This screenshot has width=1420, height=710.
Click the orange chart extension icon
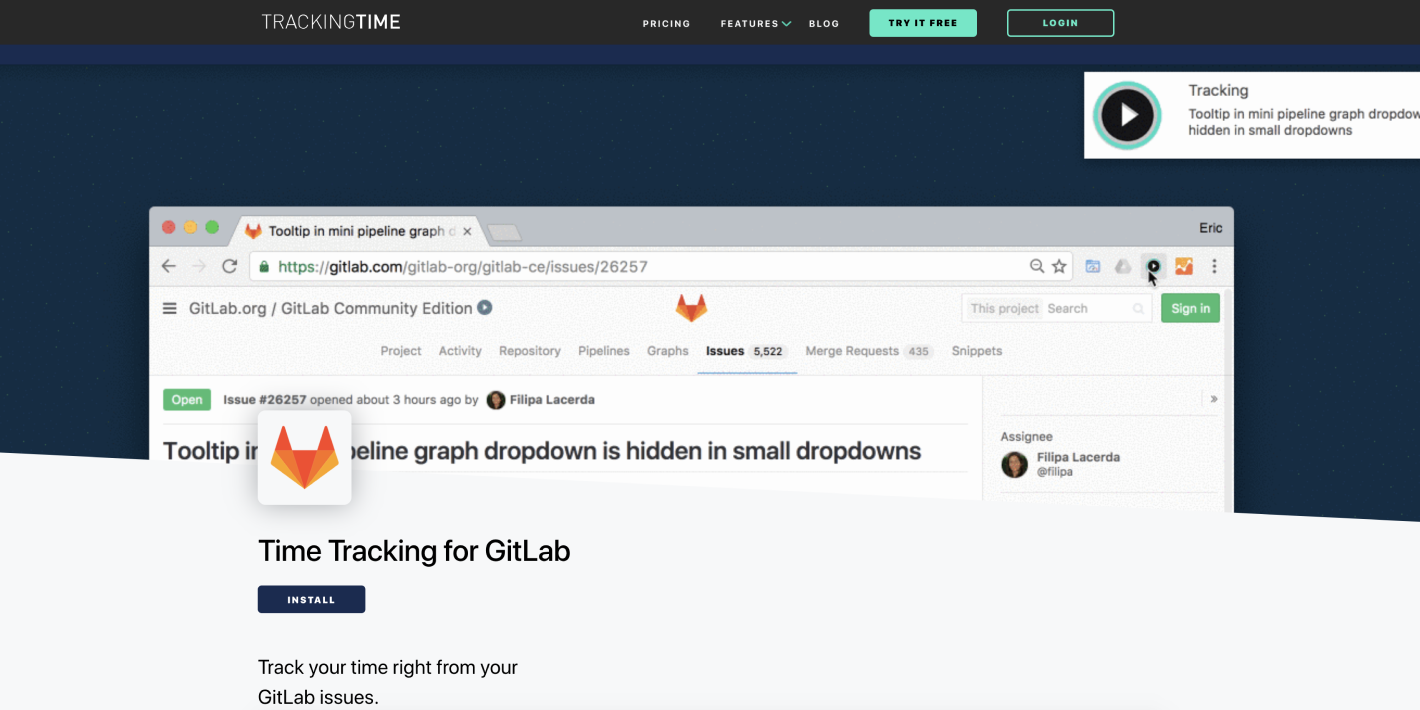(x=1184, y=266)
